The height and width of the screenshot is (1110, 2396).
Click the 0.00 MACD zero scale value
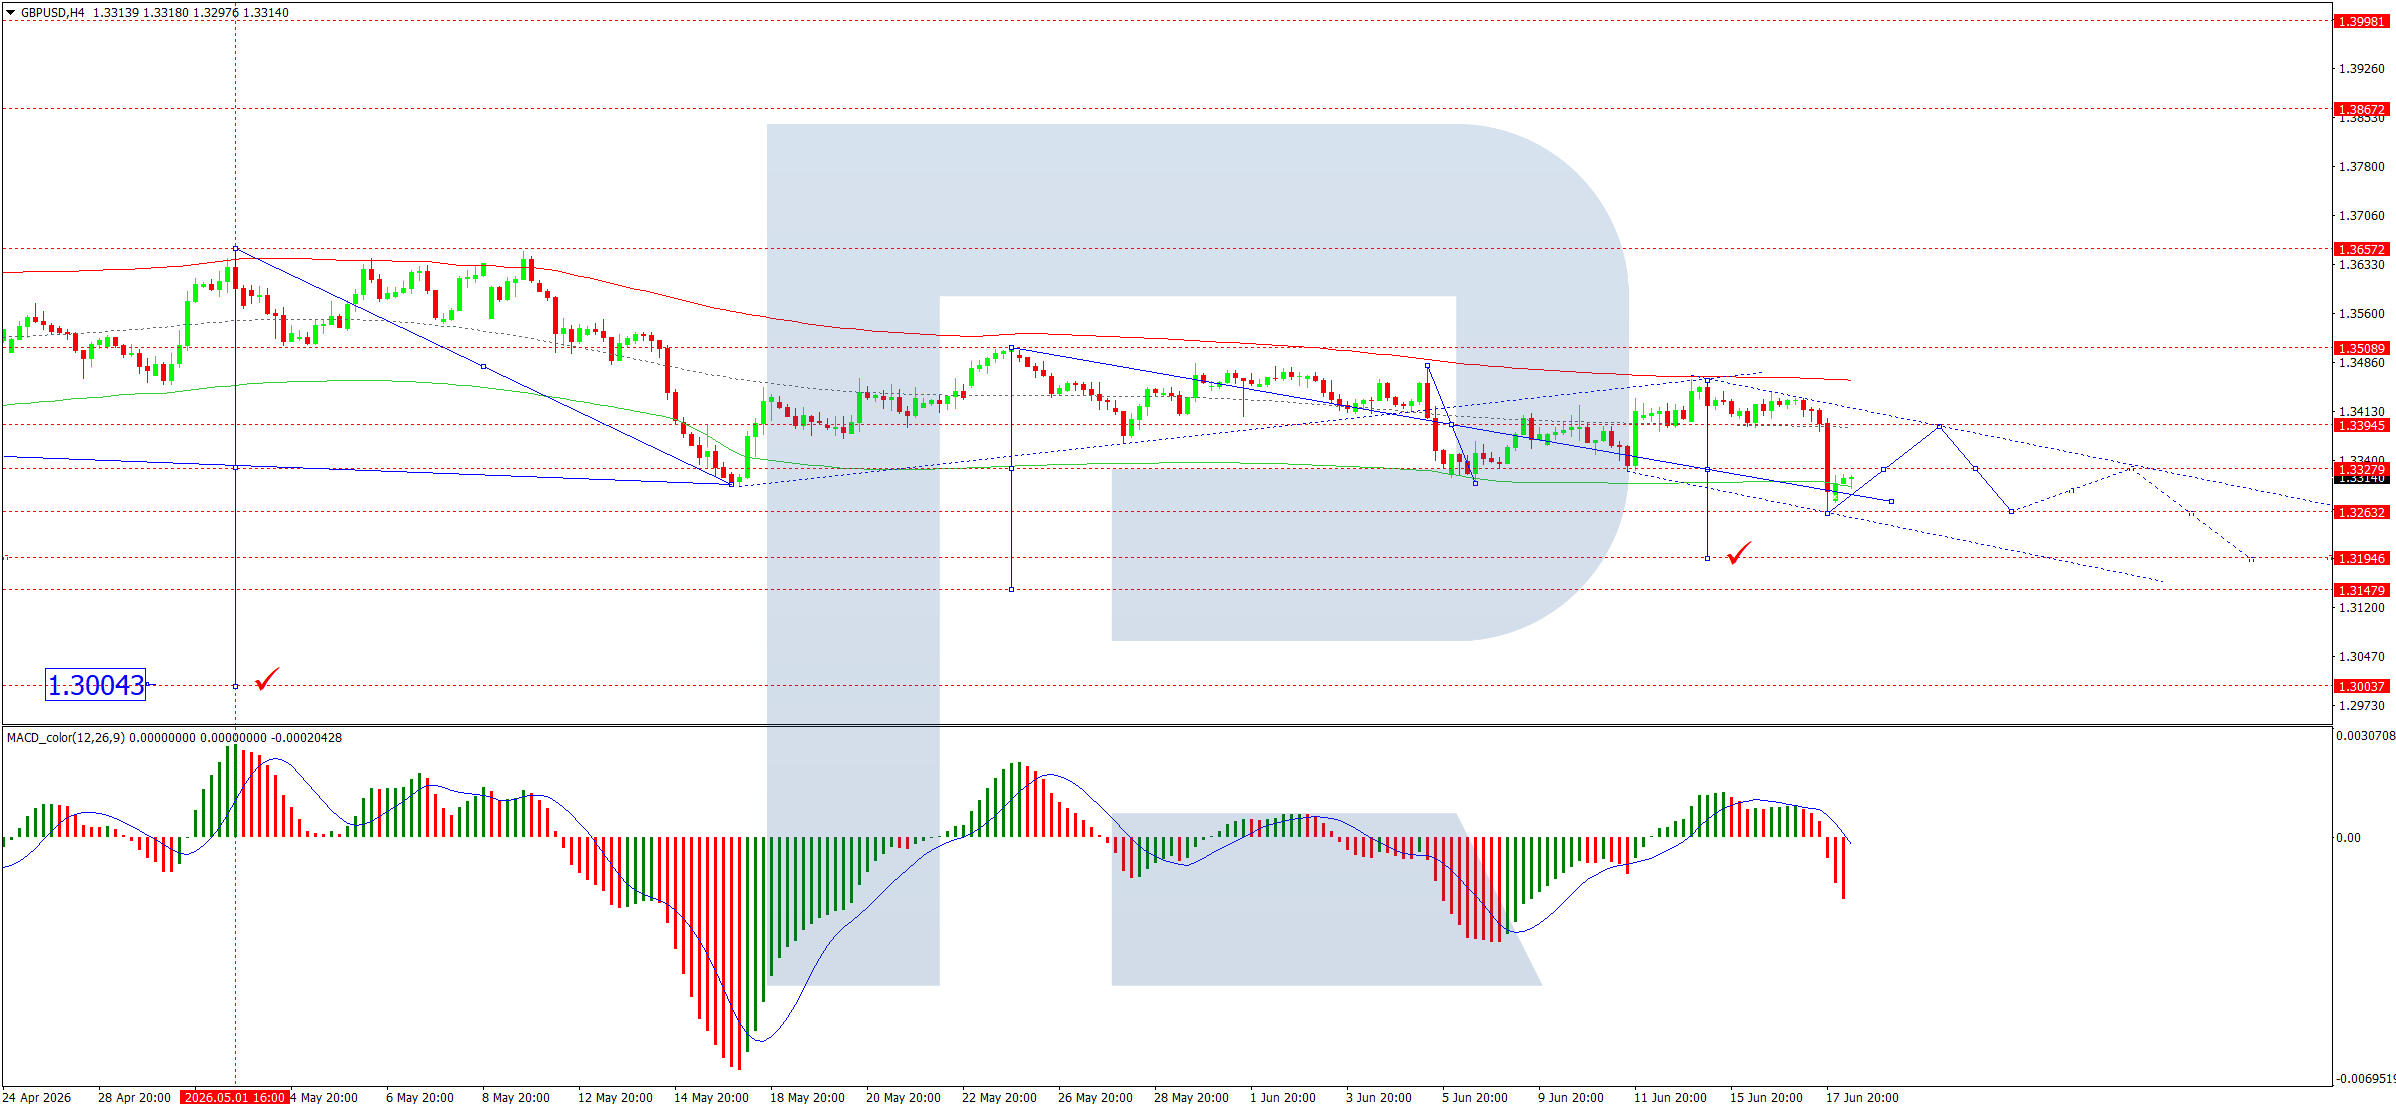[2348, 838]
